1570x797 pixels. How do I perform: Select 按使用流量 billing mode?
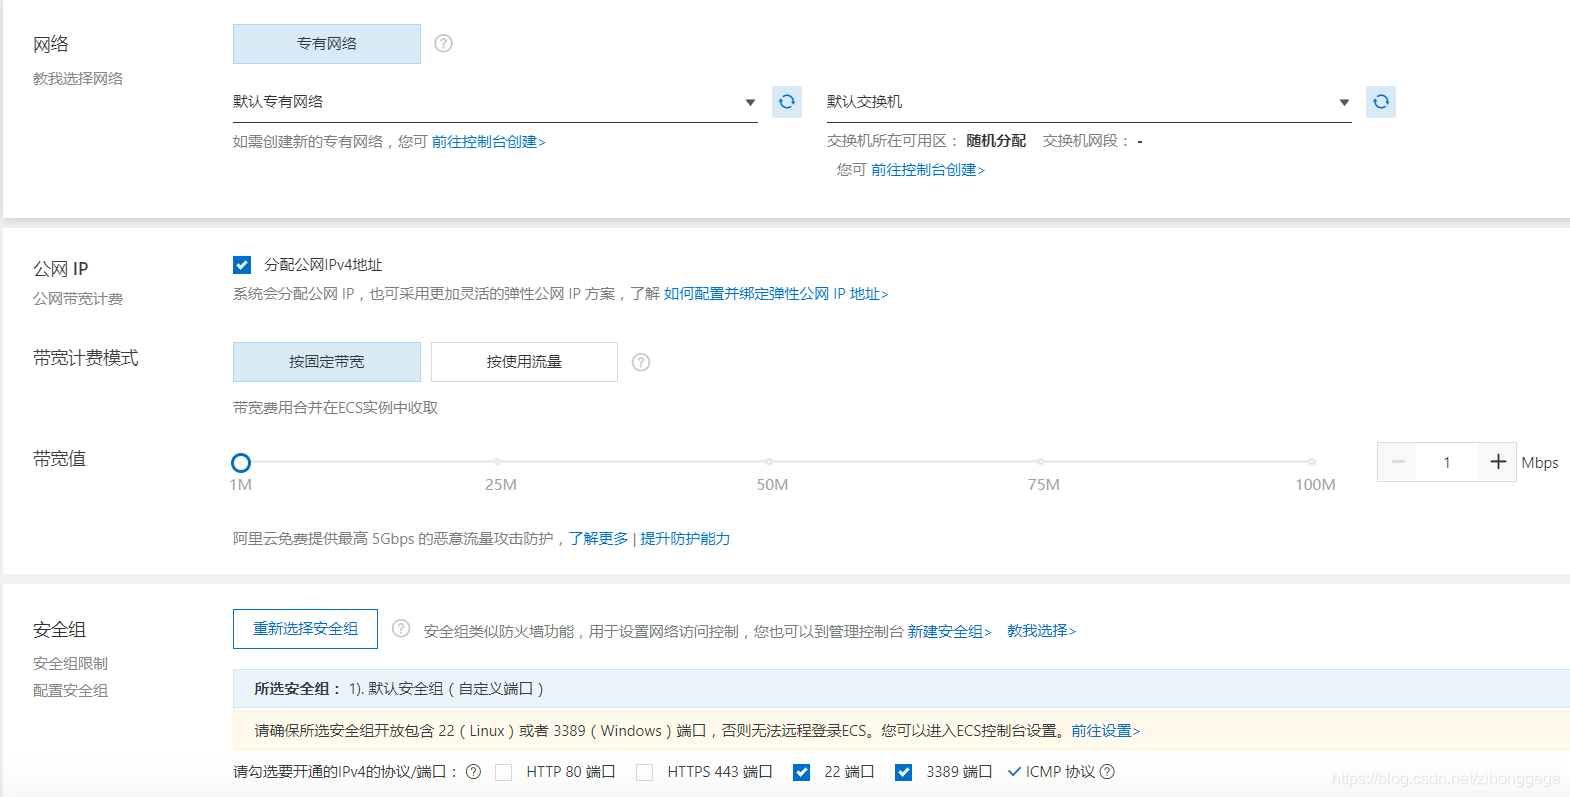524,362
